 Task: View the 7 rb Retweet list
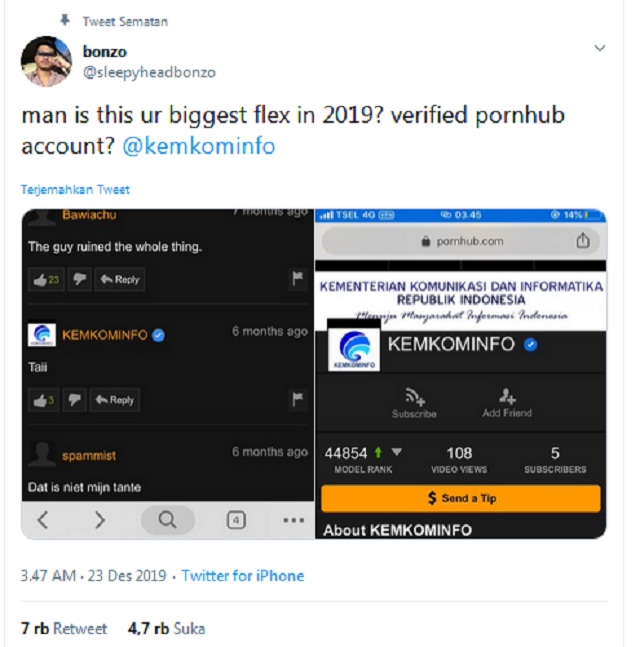tap(64, 628)
